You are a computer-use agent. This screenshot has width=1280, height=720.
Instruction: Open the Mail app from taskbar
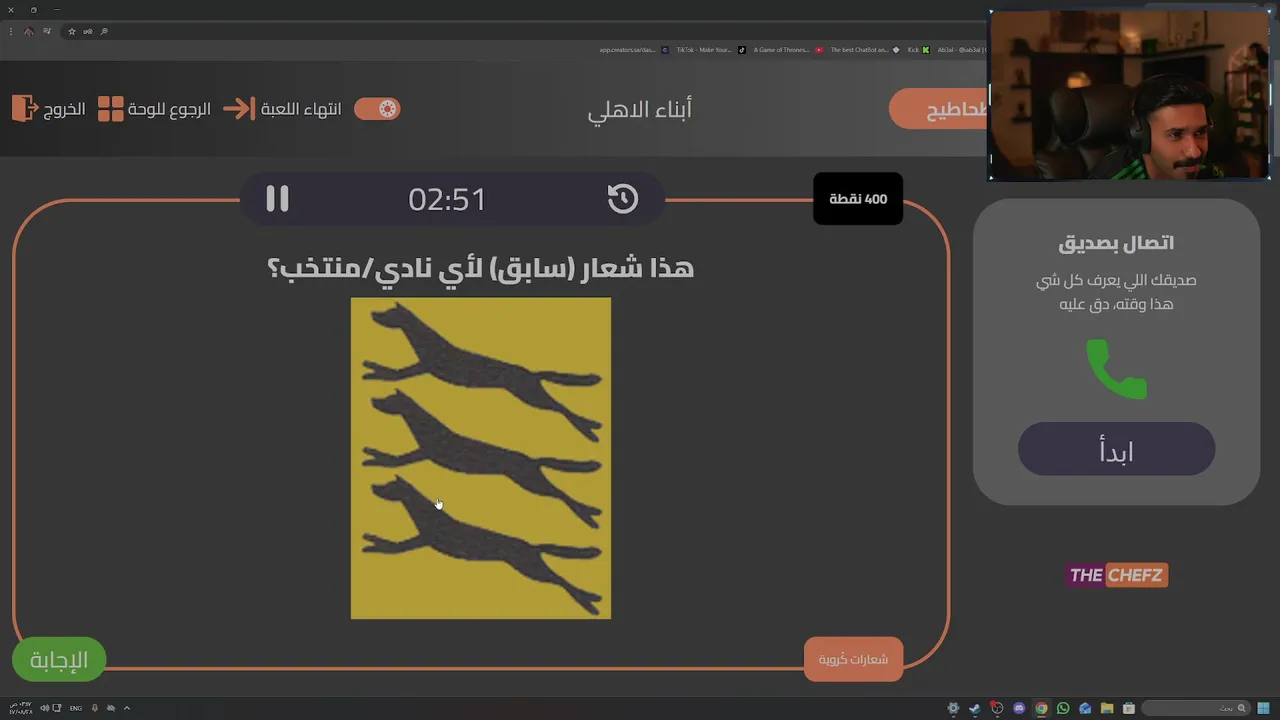pyautogui.click(x=1085, y=708)
